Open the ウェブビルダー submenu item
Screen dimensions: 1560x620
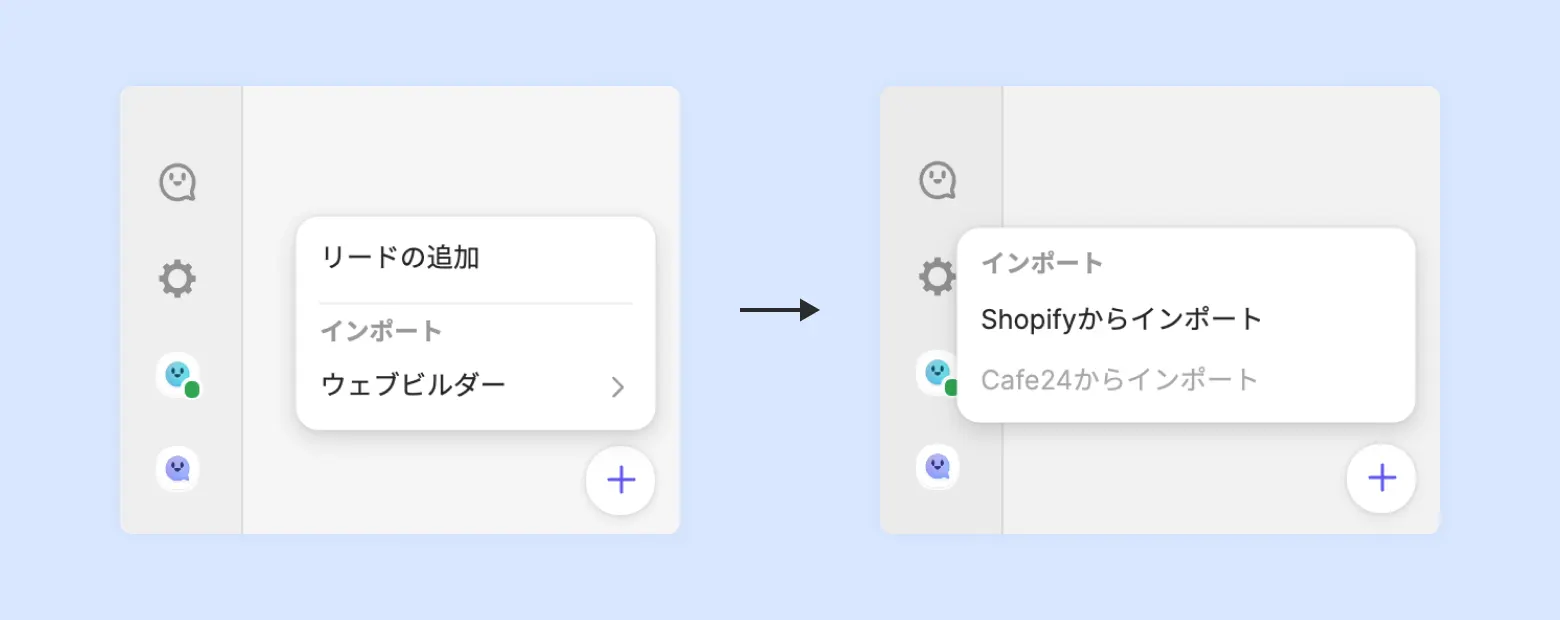point(413,384)
